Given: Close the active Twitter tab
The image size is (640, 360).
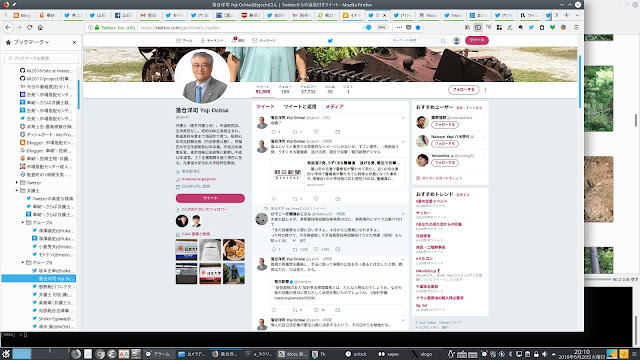Looking at the screenshot, I should pos(384,16).
